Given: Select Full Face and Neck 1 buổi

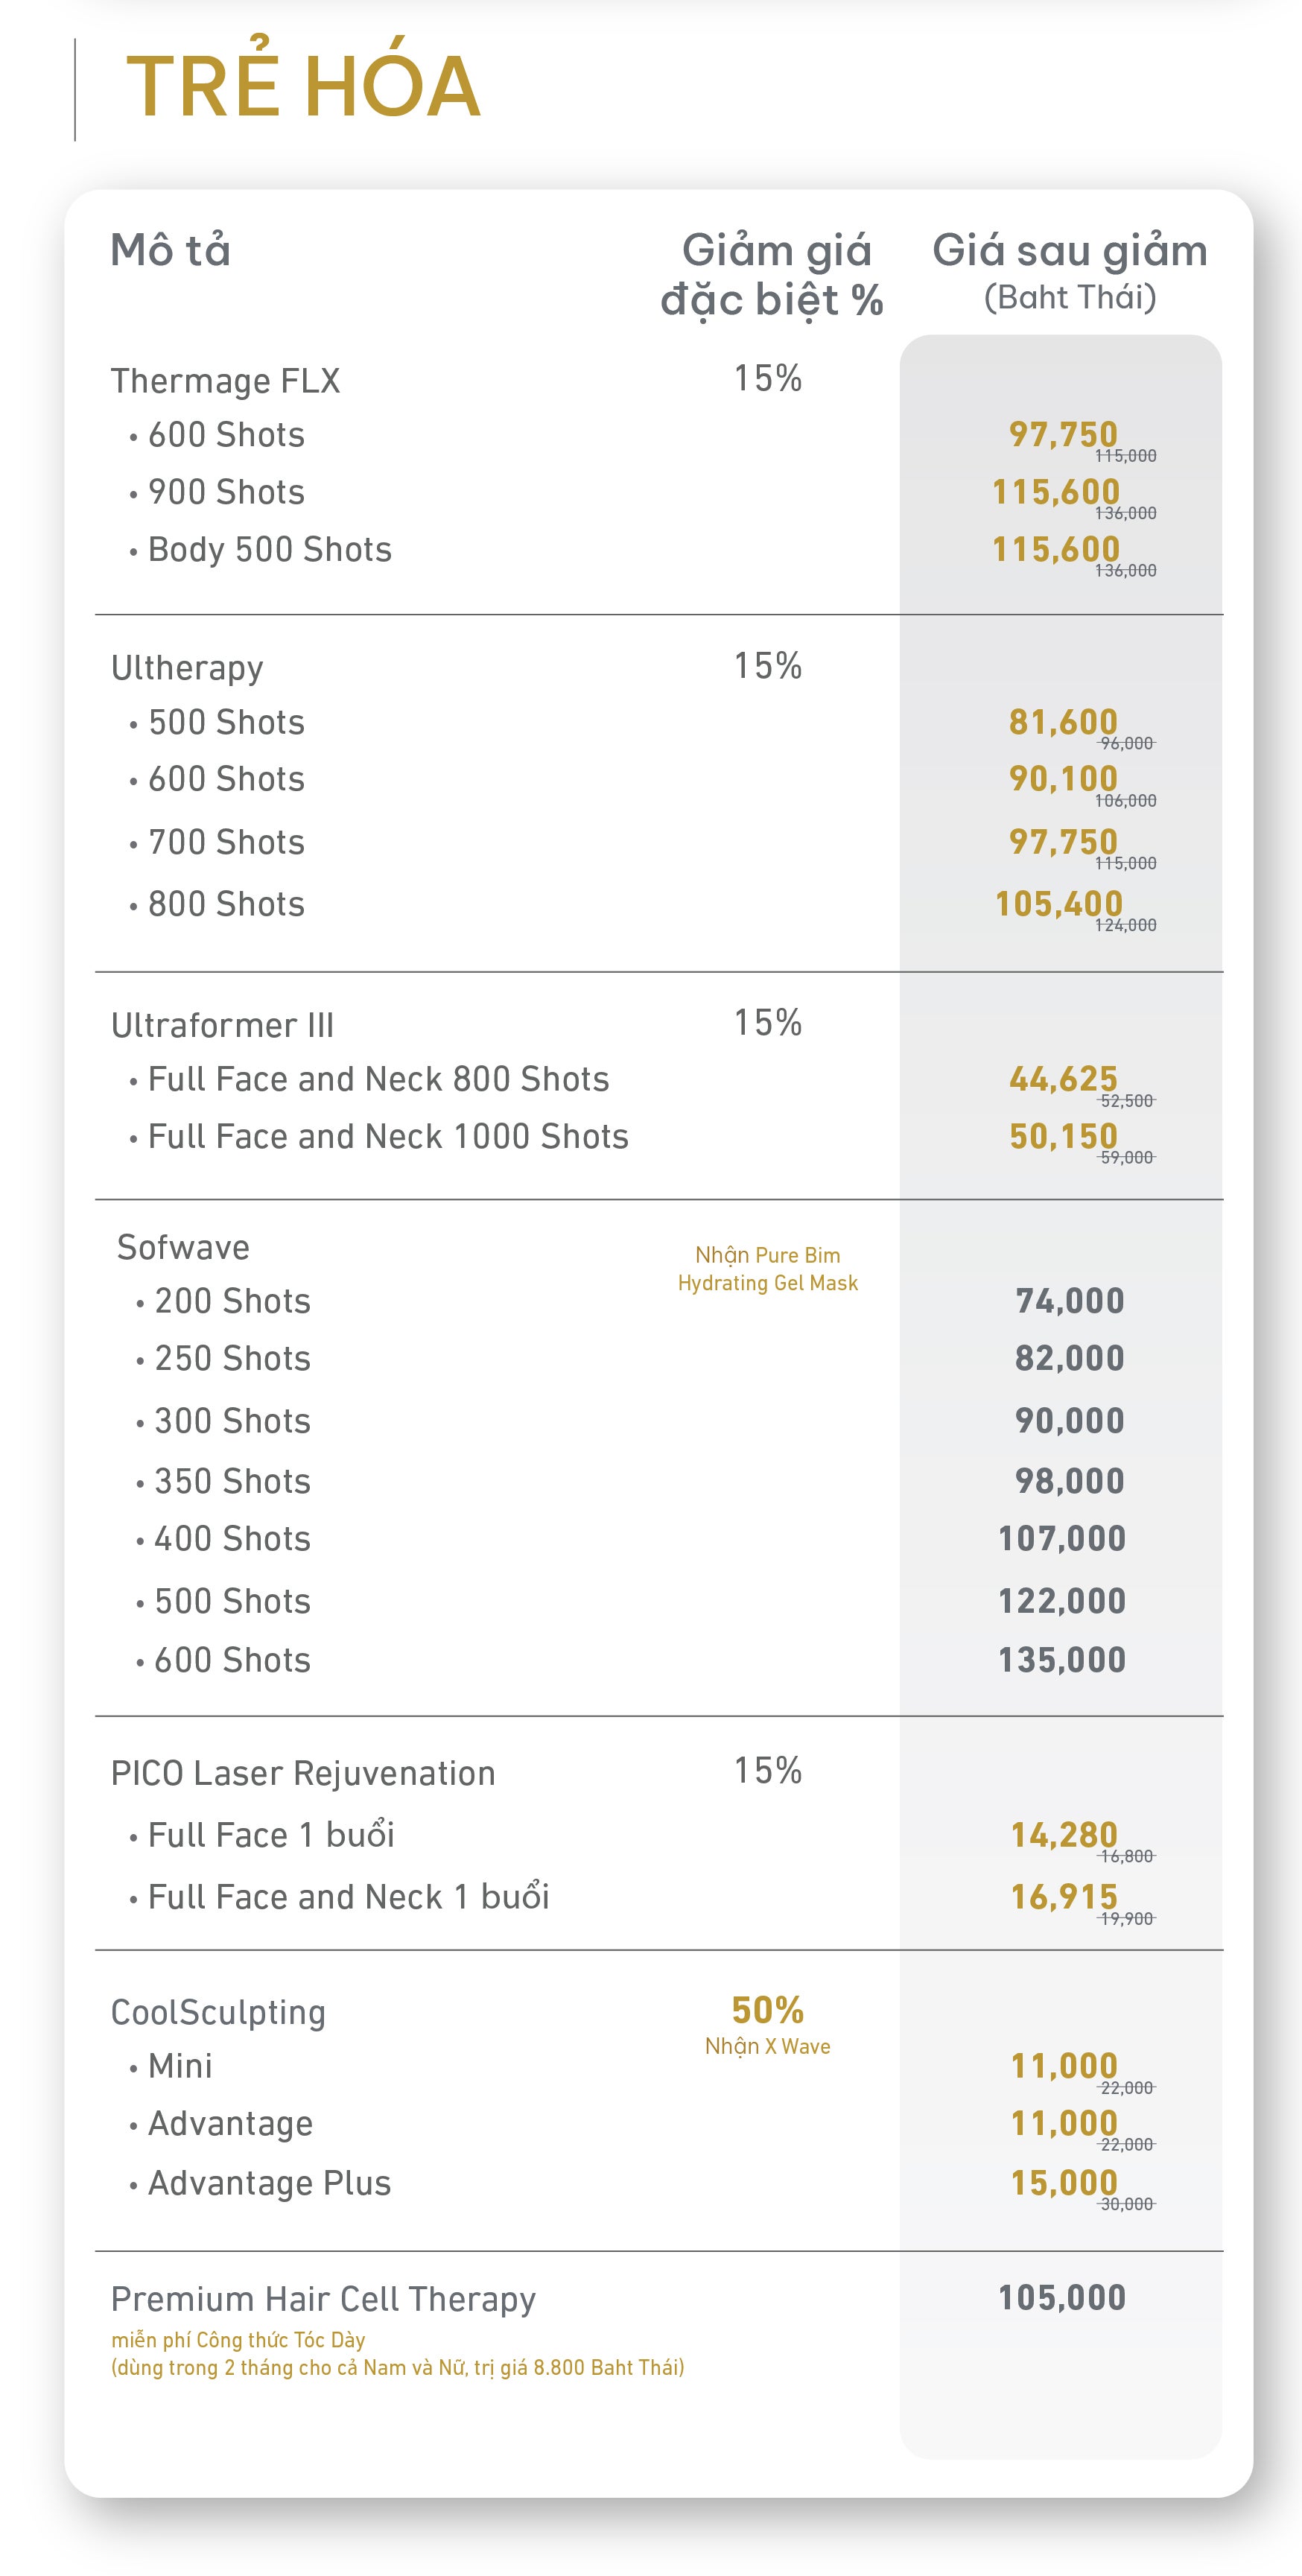Looking at the screenshot, I should point(339,1897).
